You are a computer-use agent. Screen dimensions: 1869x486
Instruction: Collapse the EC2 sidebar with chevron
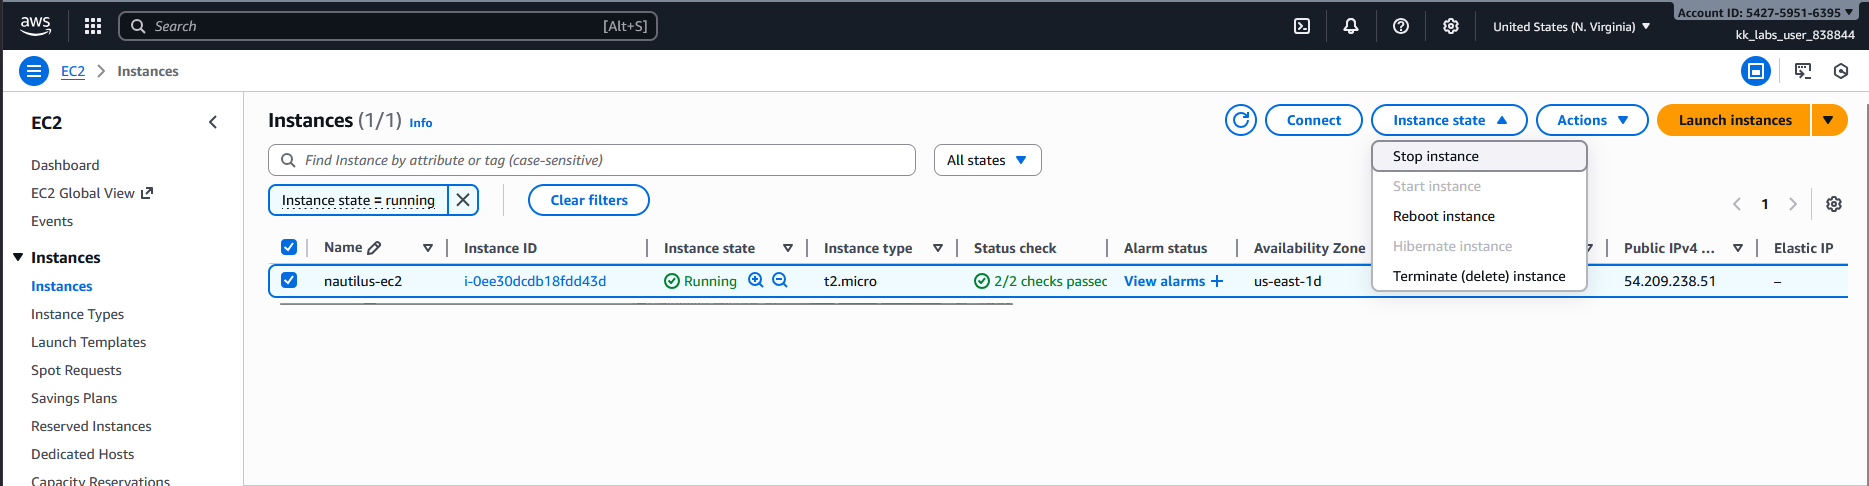(x=212, y=122)
